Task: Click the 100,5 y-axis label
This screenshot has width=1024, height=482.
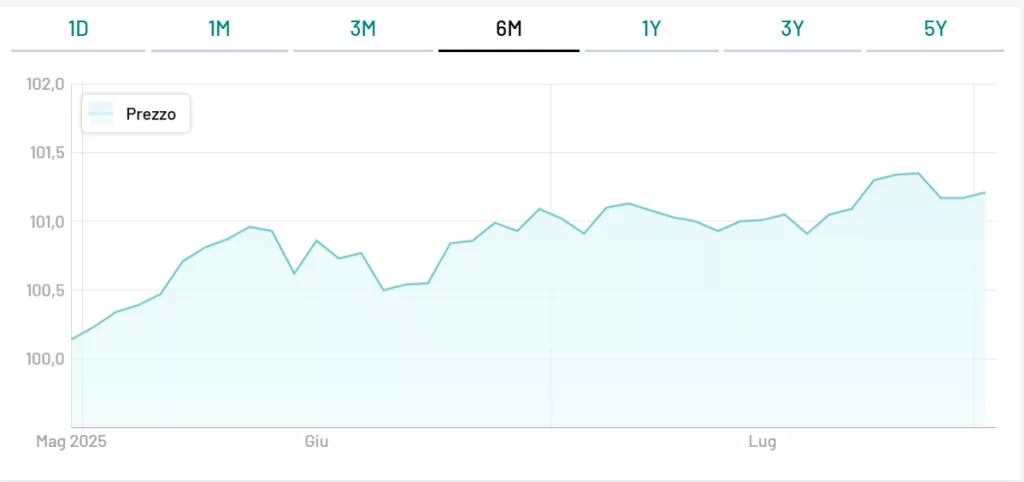Action: [x=45, y=290]
